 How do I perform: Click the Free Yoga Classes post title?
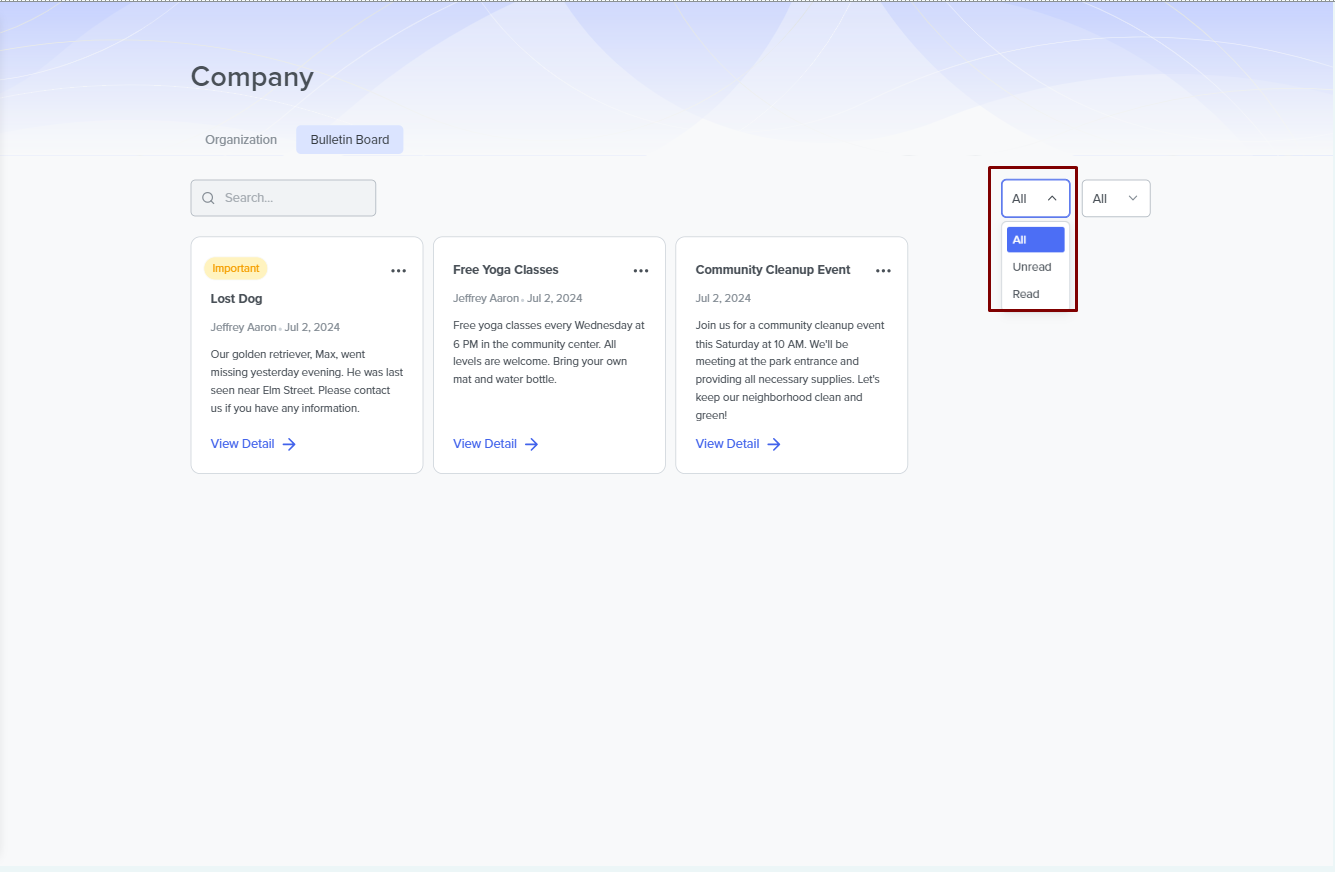[x=505, y=270]
